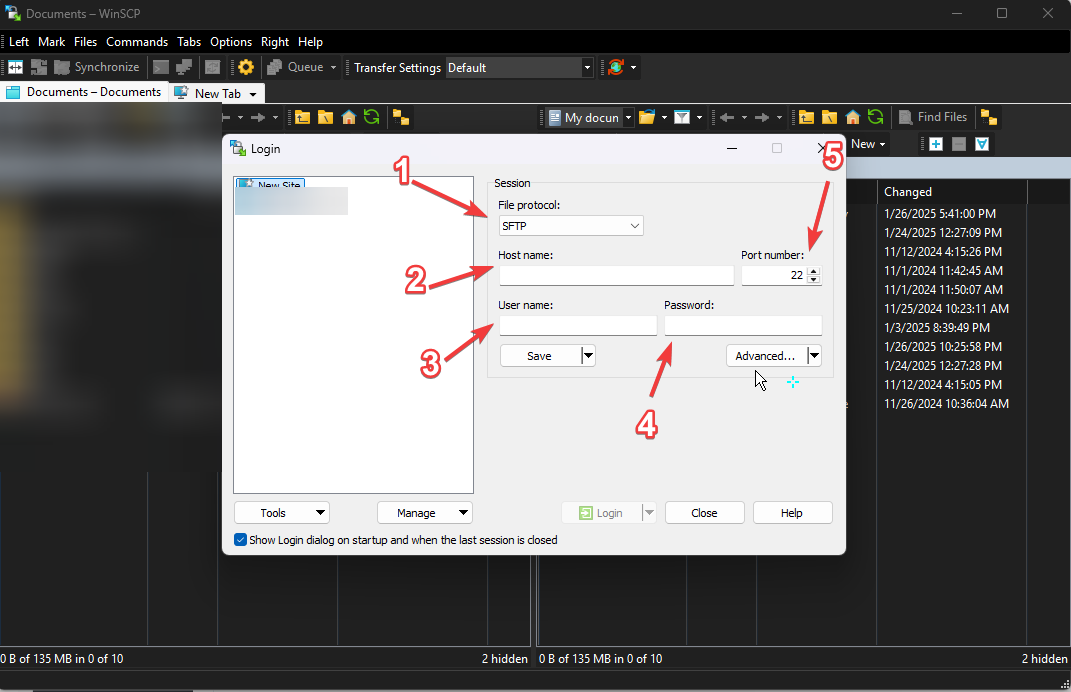Click left panel parent directory folder icon
This screenshot has width=1071, height=692.
coord(303,117)
